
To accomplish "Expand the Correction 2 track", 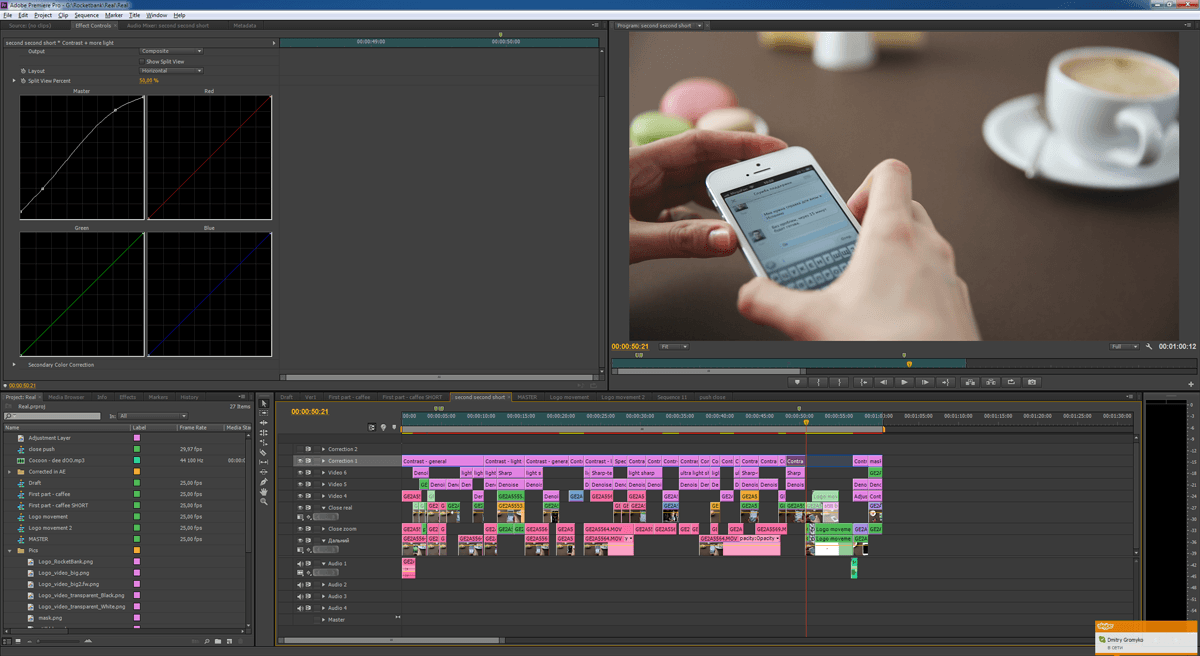I will pyautogui.click(x=323, y=449).
